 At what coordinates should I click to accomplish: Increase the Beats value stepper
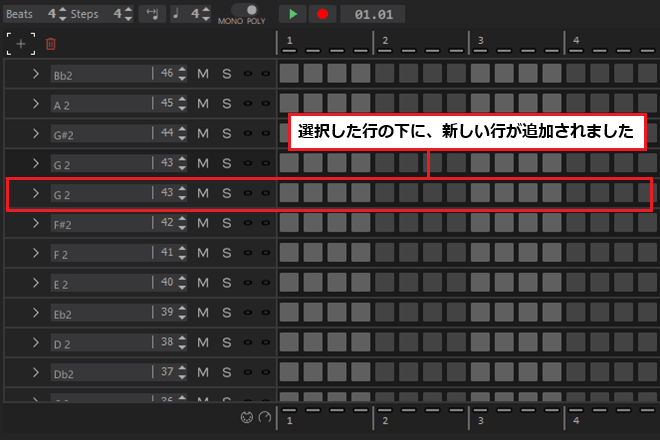(63, 10)
